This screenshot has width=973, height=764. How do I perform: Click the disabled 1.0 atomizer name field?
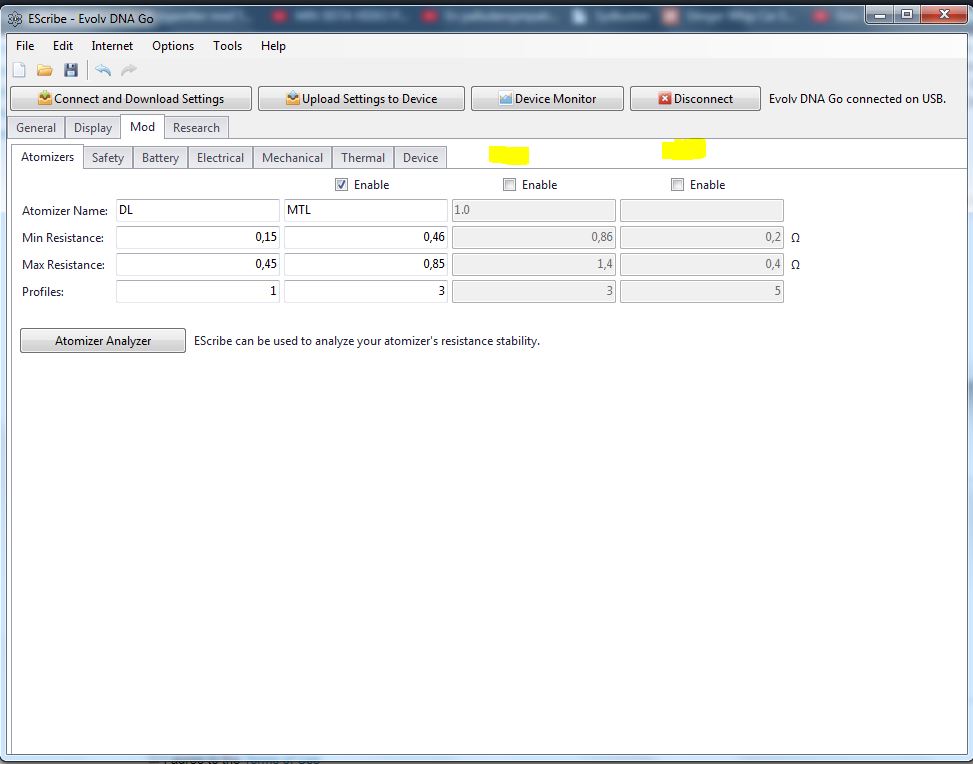pos(534,210)
